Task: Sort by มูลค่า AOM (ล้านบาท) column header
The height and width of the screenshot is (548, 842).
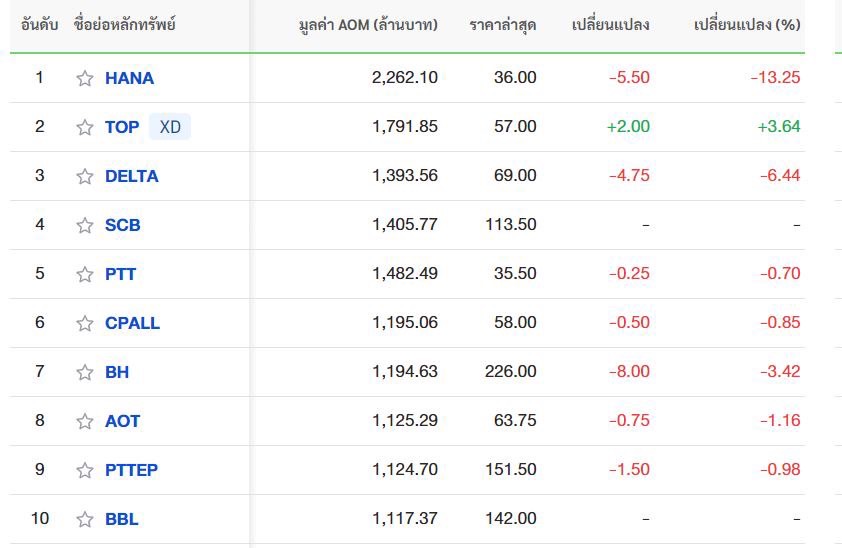Action: click(368, 25)
